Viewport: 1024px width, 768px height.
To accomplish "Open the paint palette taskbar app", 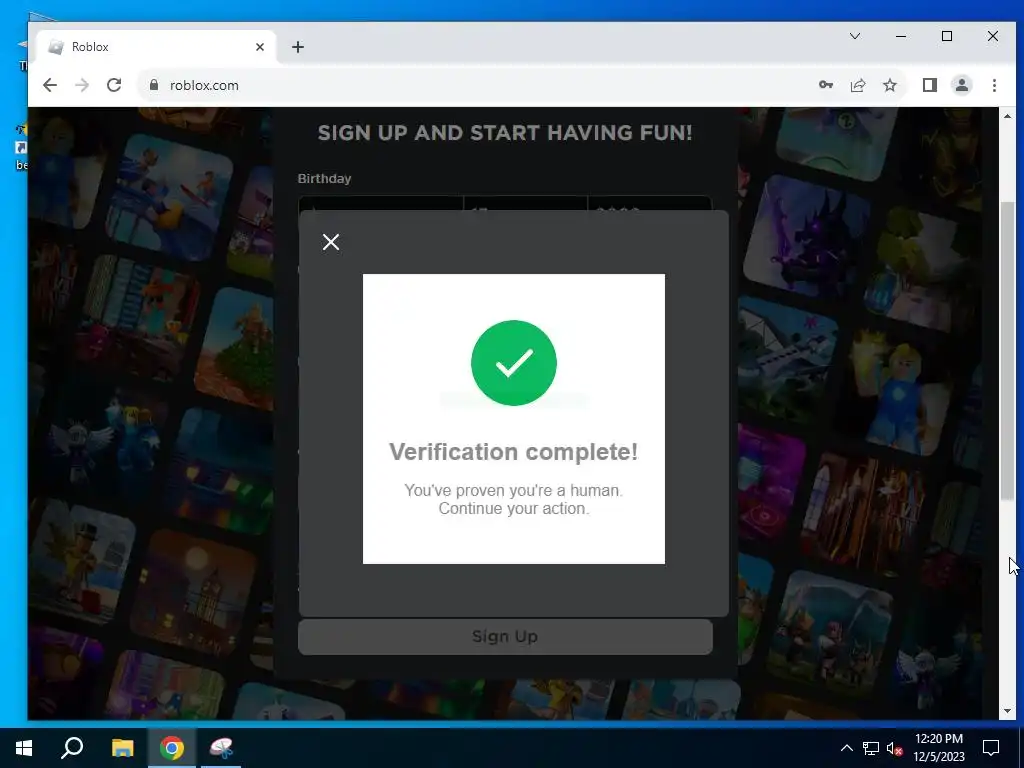I will (221, 748).
